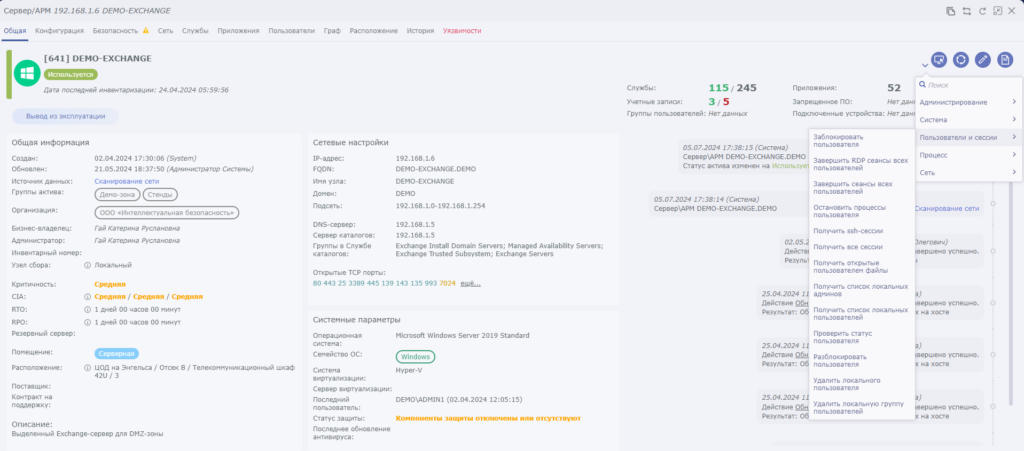Select Заблокировать пользователя menu entry
Screen dimensions: 1024x451
(x=861, y=141)
